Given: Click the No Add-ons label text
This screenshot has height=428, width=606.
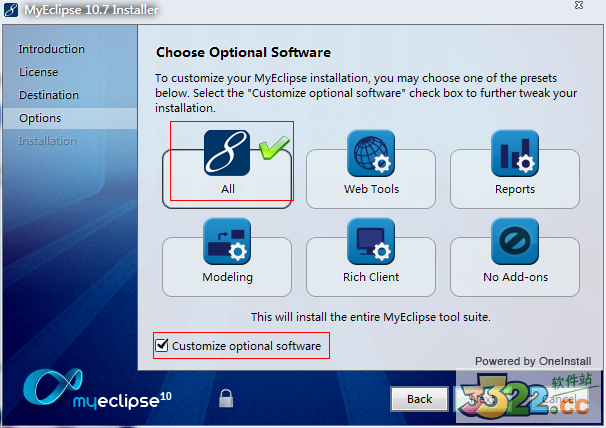Looking at the screenshot, I should [515, 277].
